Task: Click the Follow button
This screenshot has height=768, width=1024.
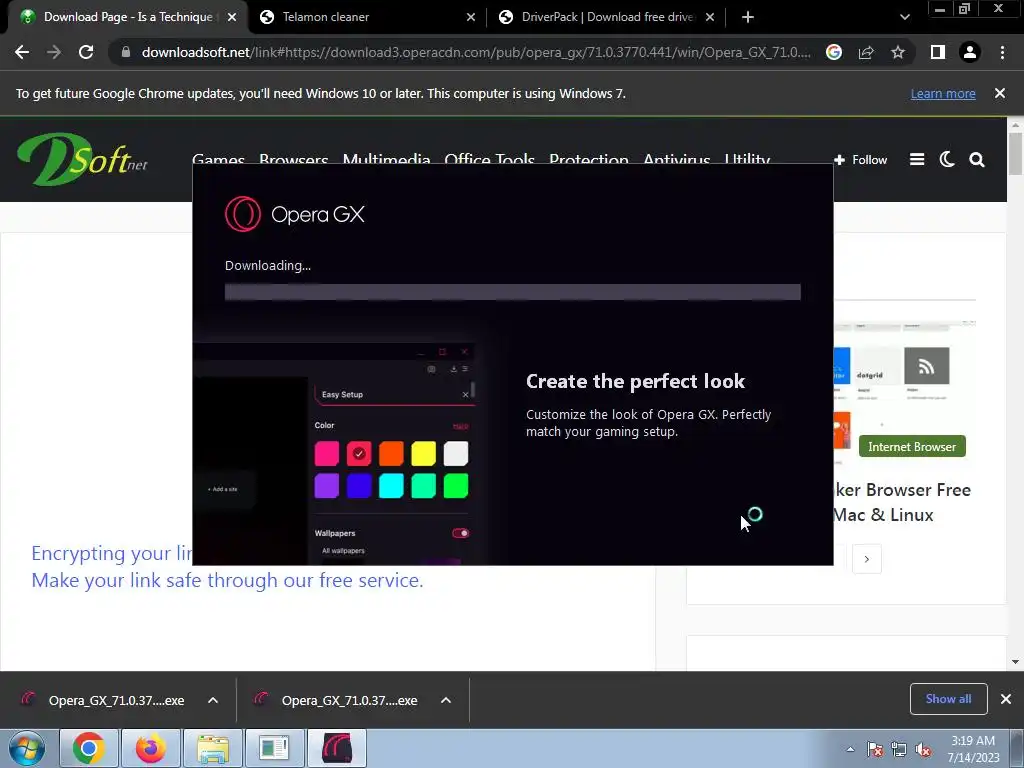Action: (861, 159)
